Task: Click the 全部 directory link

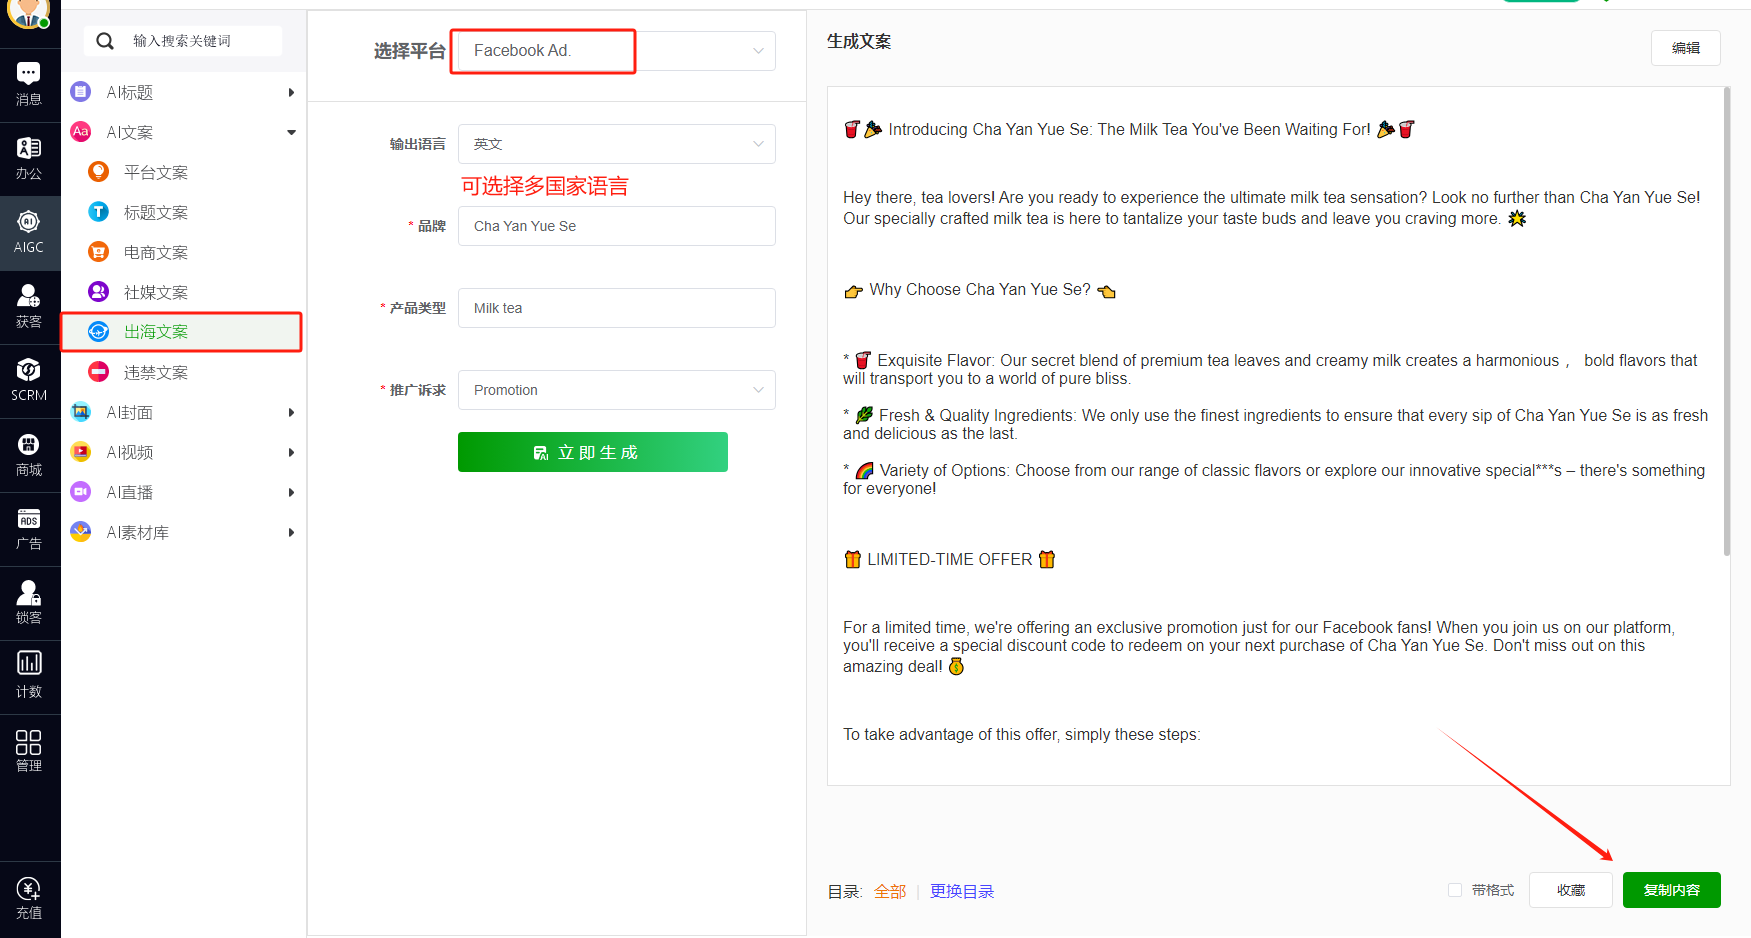Action: coord(890,891)
